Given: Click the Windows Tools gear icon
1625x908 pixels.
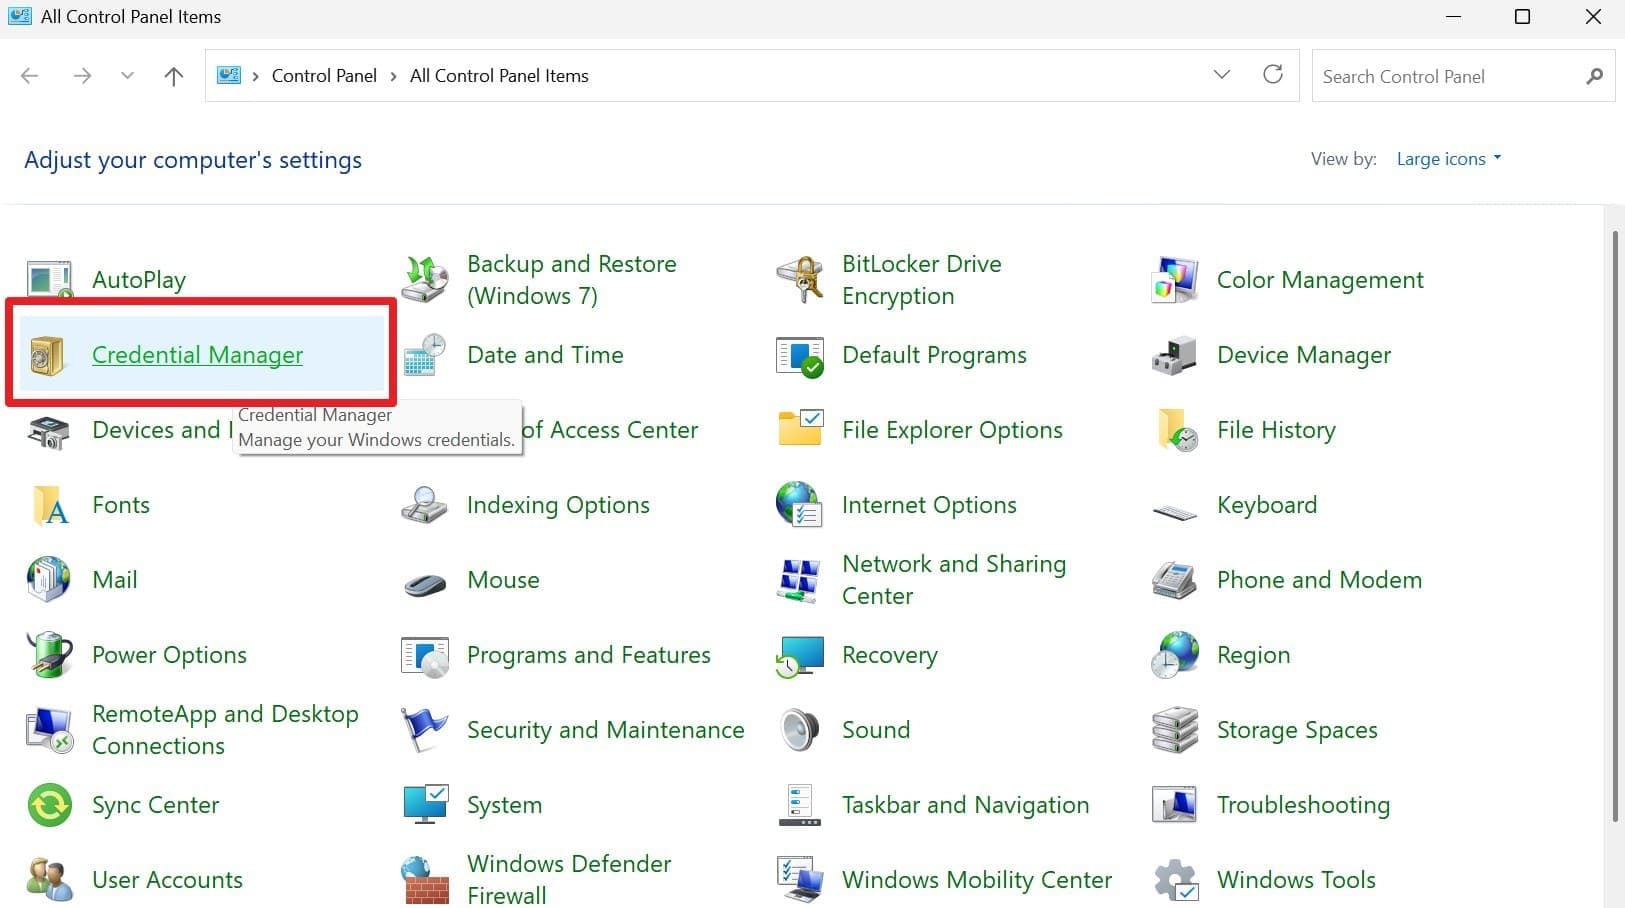Looking at the screenshot, I should [1175, 880].
